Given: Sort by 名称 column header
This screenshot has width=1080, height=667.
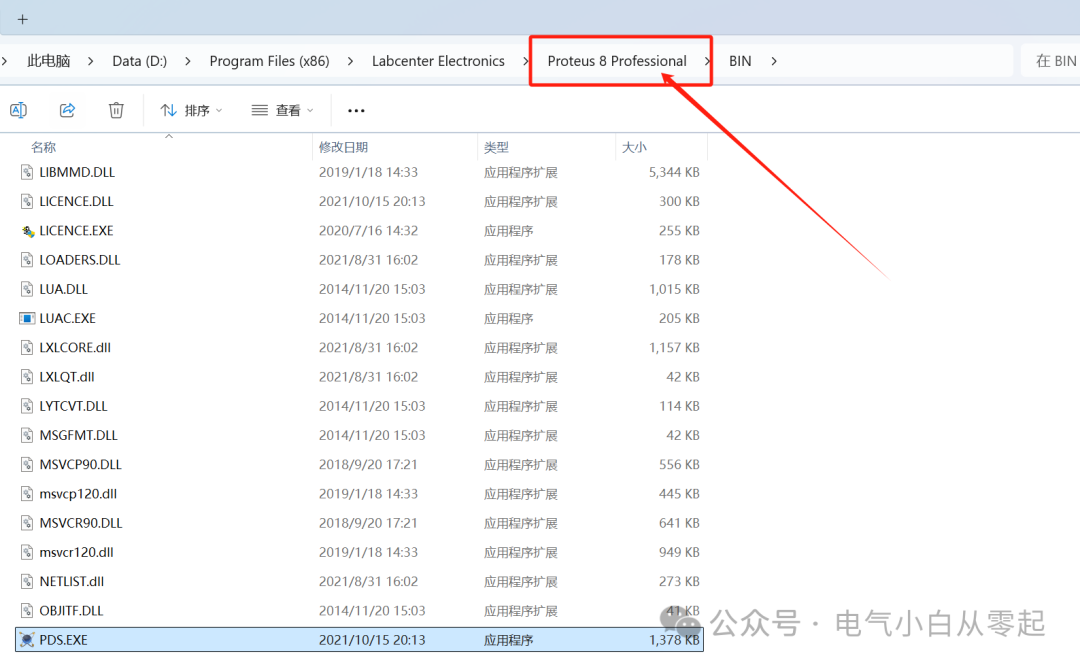Looking at the screenshot, I should coord(43,147).
